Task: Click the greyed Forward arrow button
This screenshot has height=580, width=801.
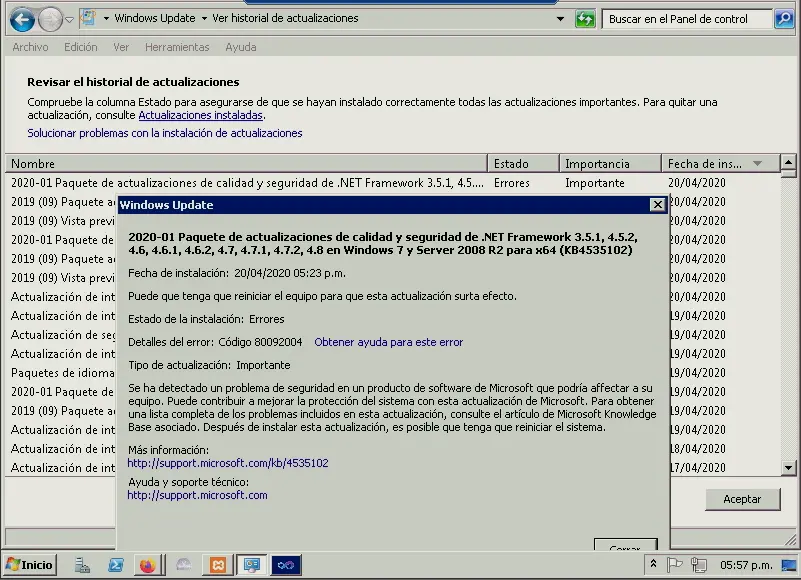Action: pyautogui.click(x=50, y=20)
